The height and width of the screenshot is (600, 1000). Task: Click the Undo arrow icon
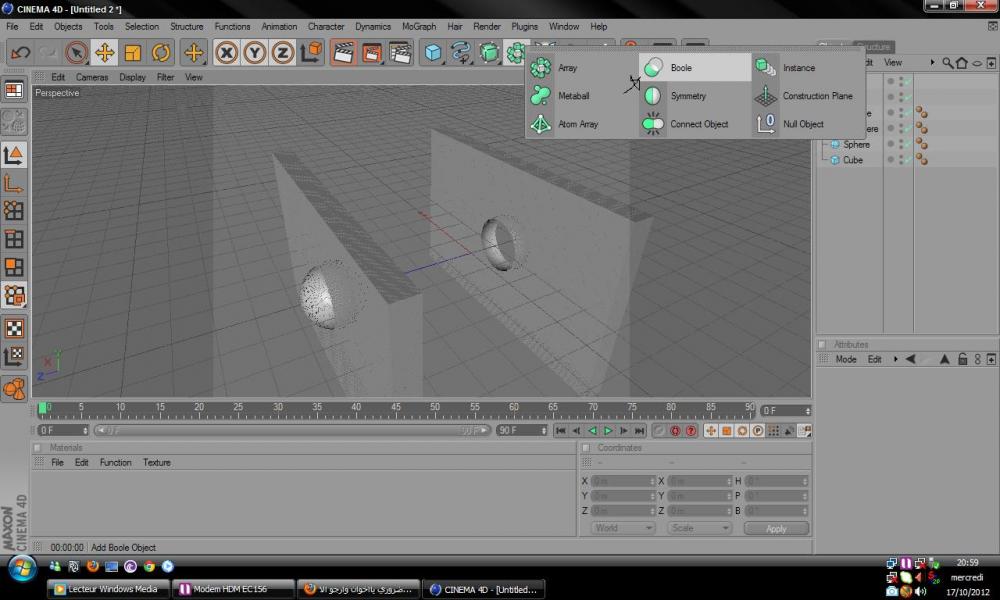pos(20,52)
